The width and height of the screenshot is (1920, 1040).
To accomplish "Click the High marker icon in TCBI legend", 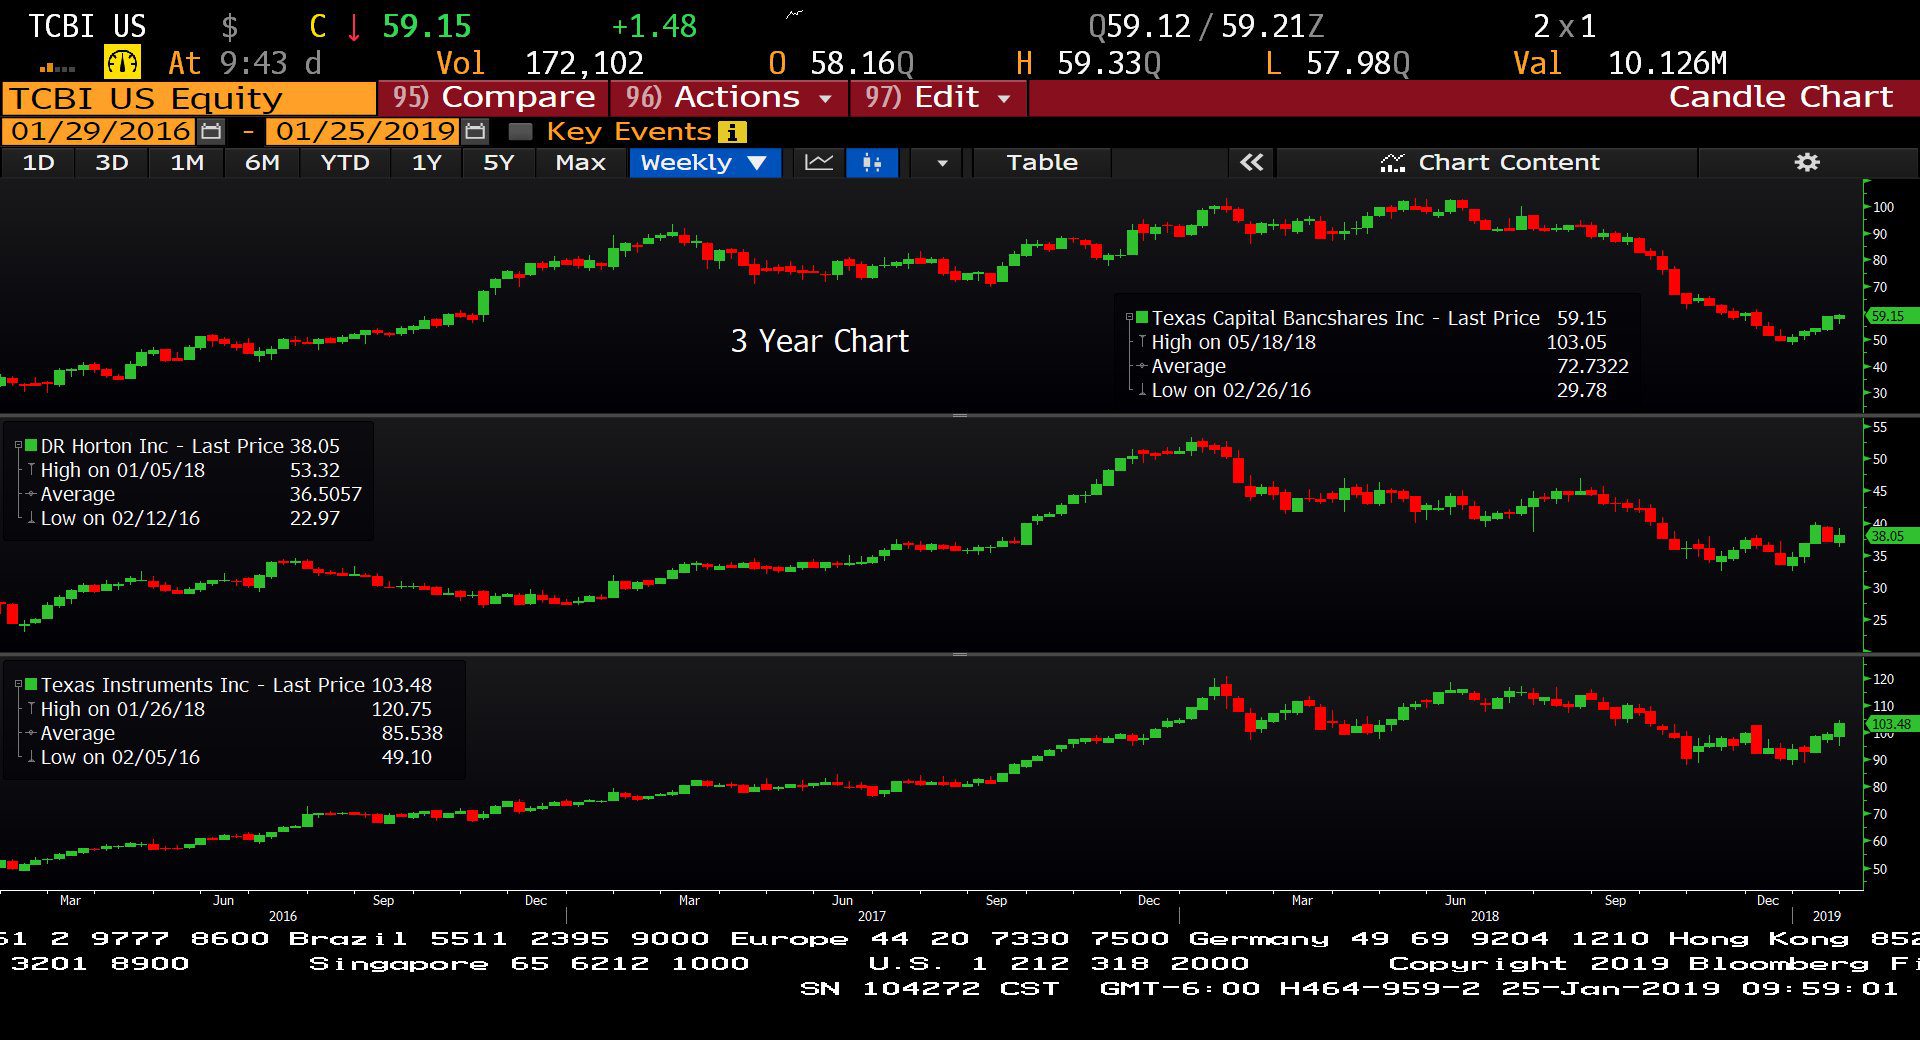I will coord(1142,342).
